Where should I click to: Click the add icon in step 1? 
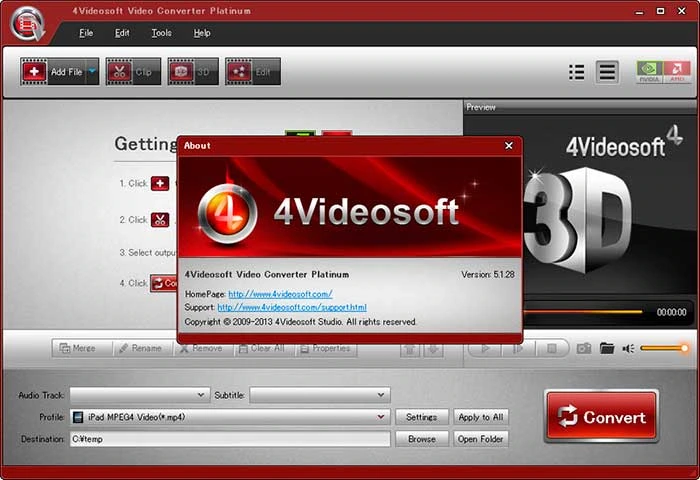160,184
